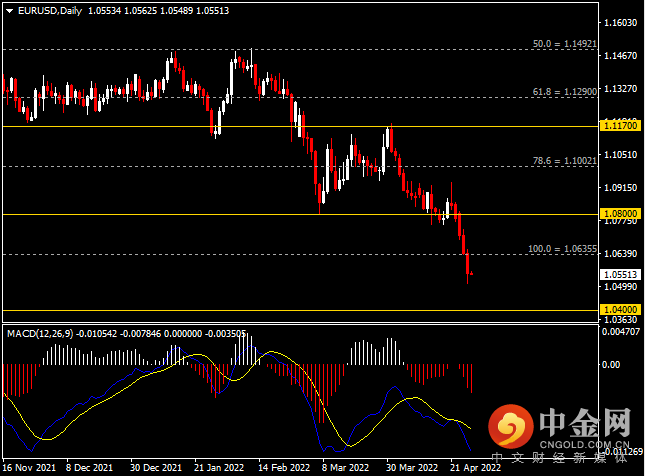The image size is (645, 476).
Task: Click the 8 Dec 2021 date label
Action: tap(89, 468)
